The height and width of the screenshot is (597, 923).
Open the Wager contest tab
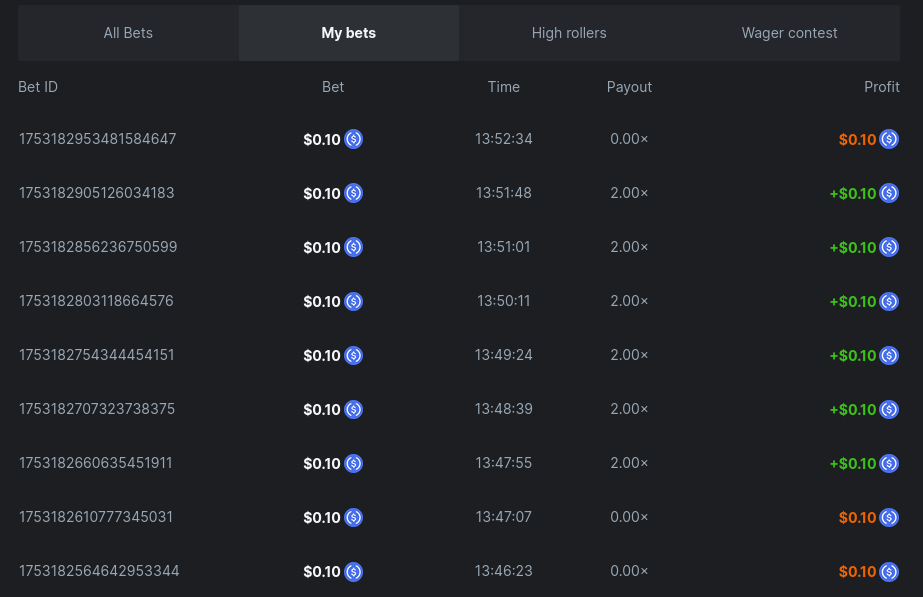click(789, 33)
